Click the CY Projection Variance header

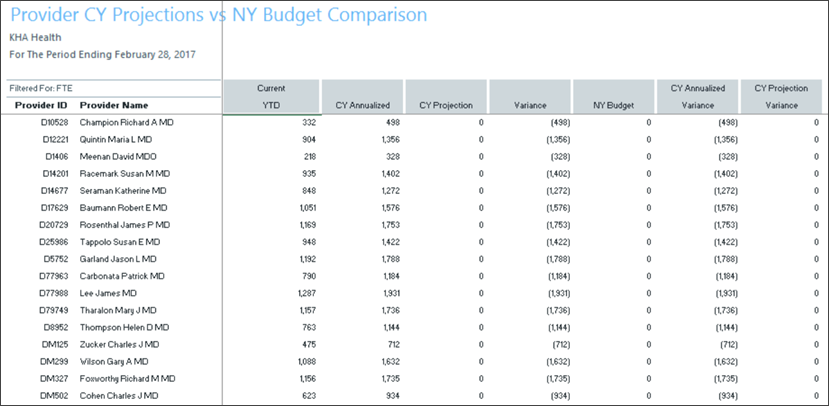(782, 96)
